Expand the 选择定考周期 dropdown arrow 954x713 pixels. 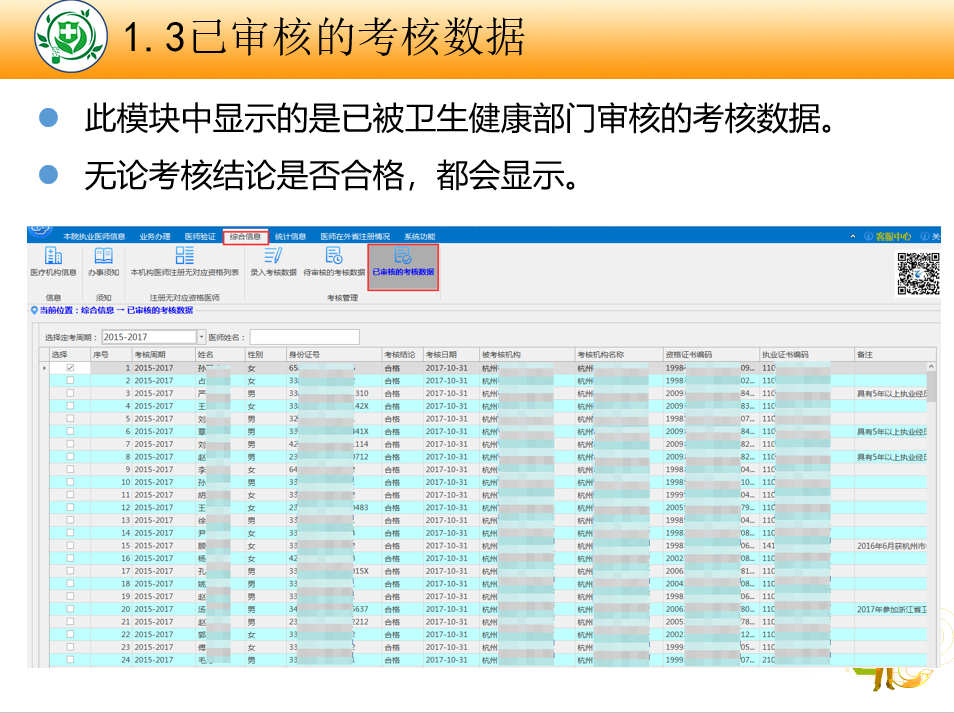click(201, 337)
